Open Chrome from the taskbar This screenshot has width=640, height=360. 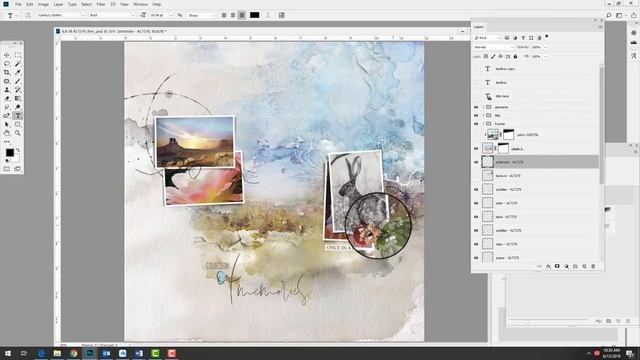click(x=73, y=353)
